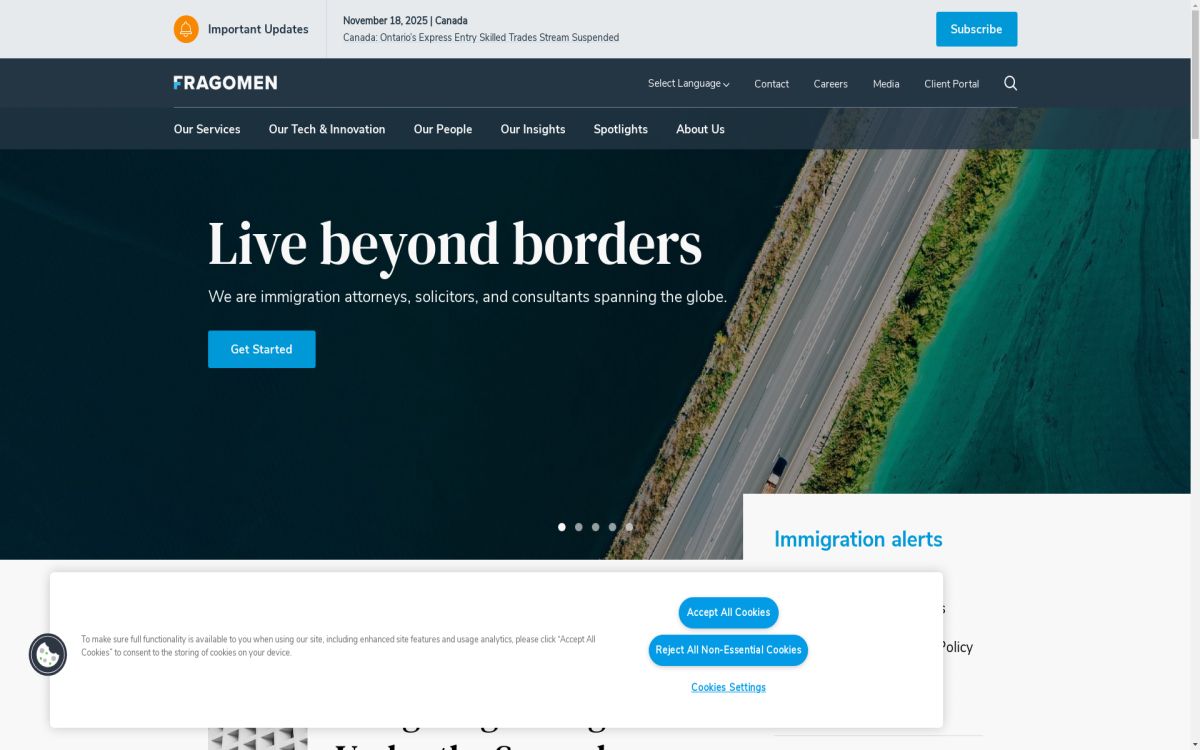Go to the Client Portal
The width and height of the screenshot is (1200, 750).
point(951,83)
